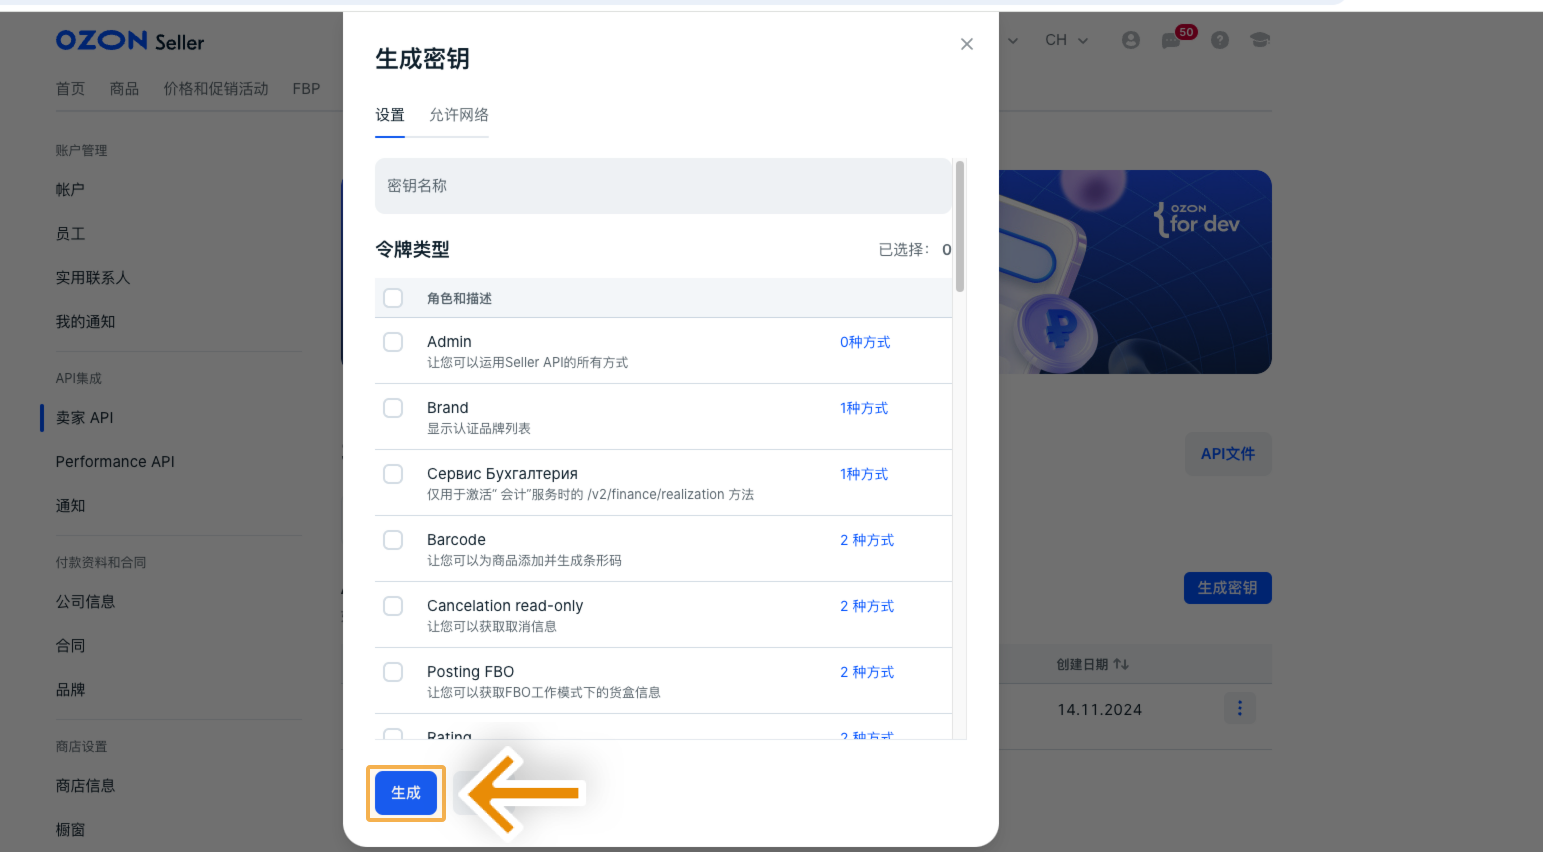
Task: Click the 付款资料和合同 sidebar section label
Action: coord(101,562)
